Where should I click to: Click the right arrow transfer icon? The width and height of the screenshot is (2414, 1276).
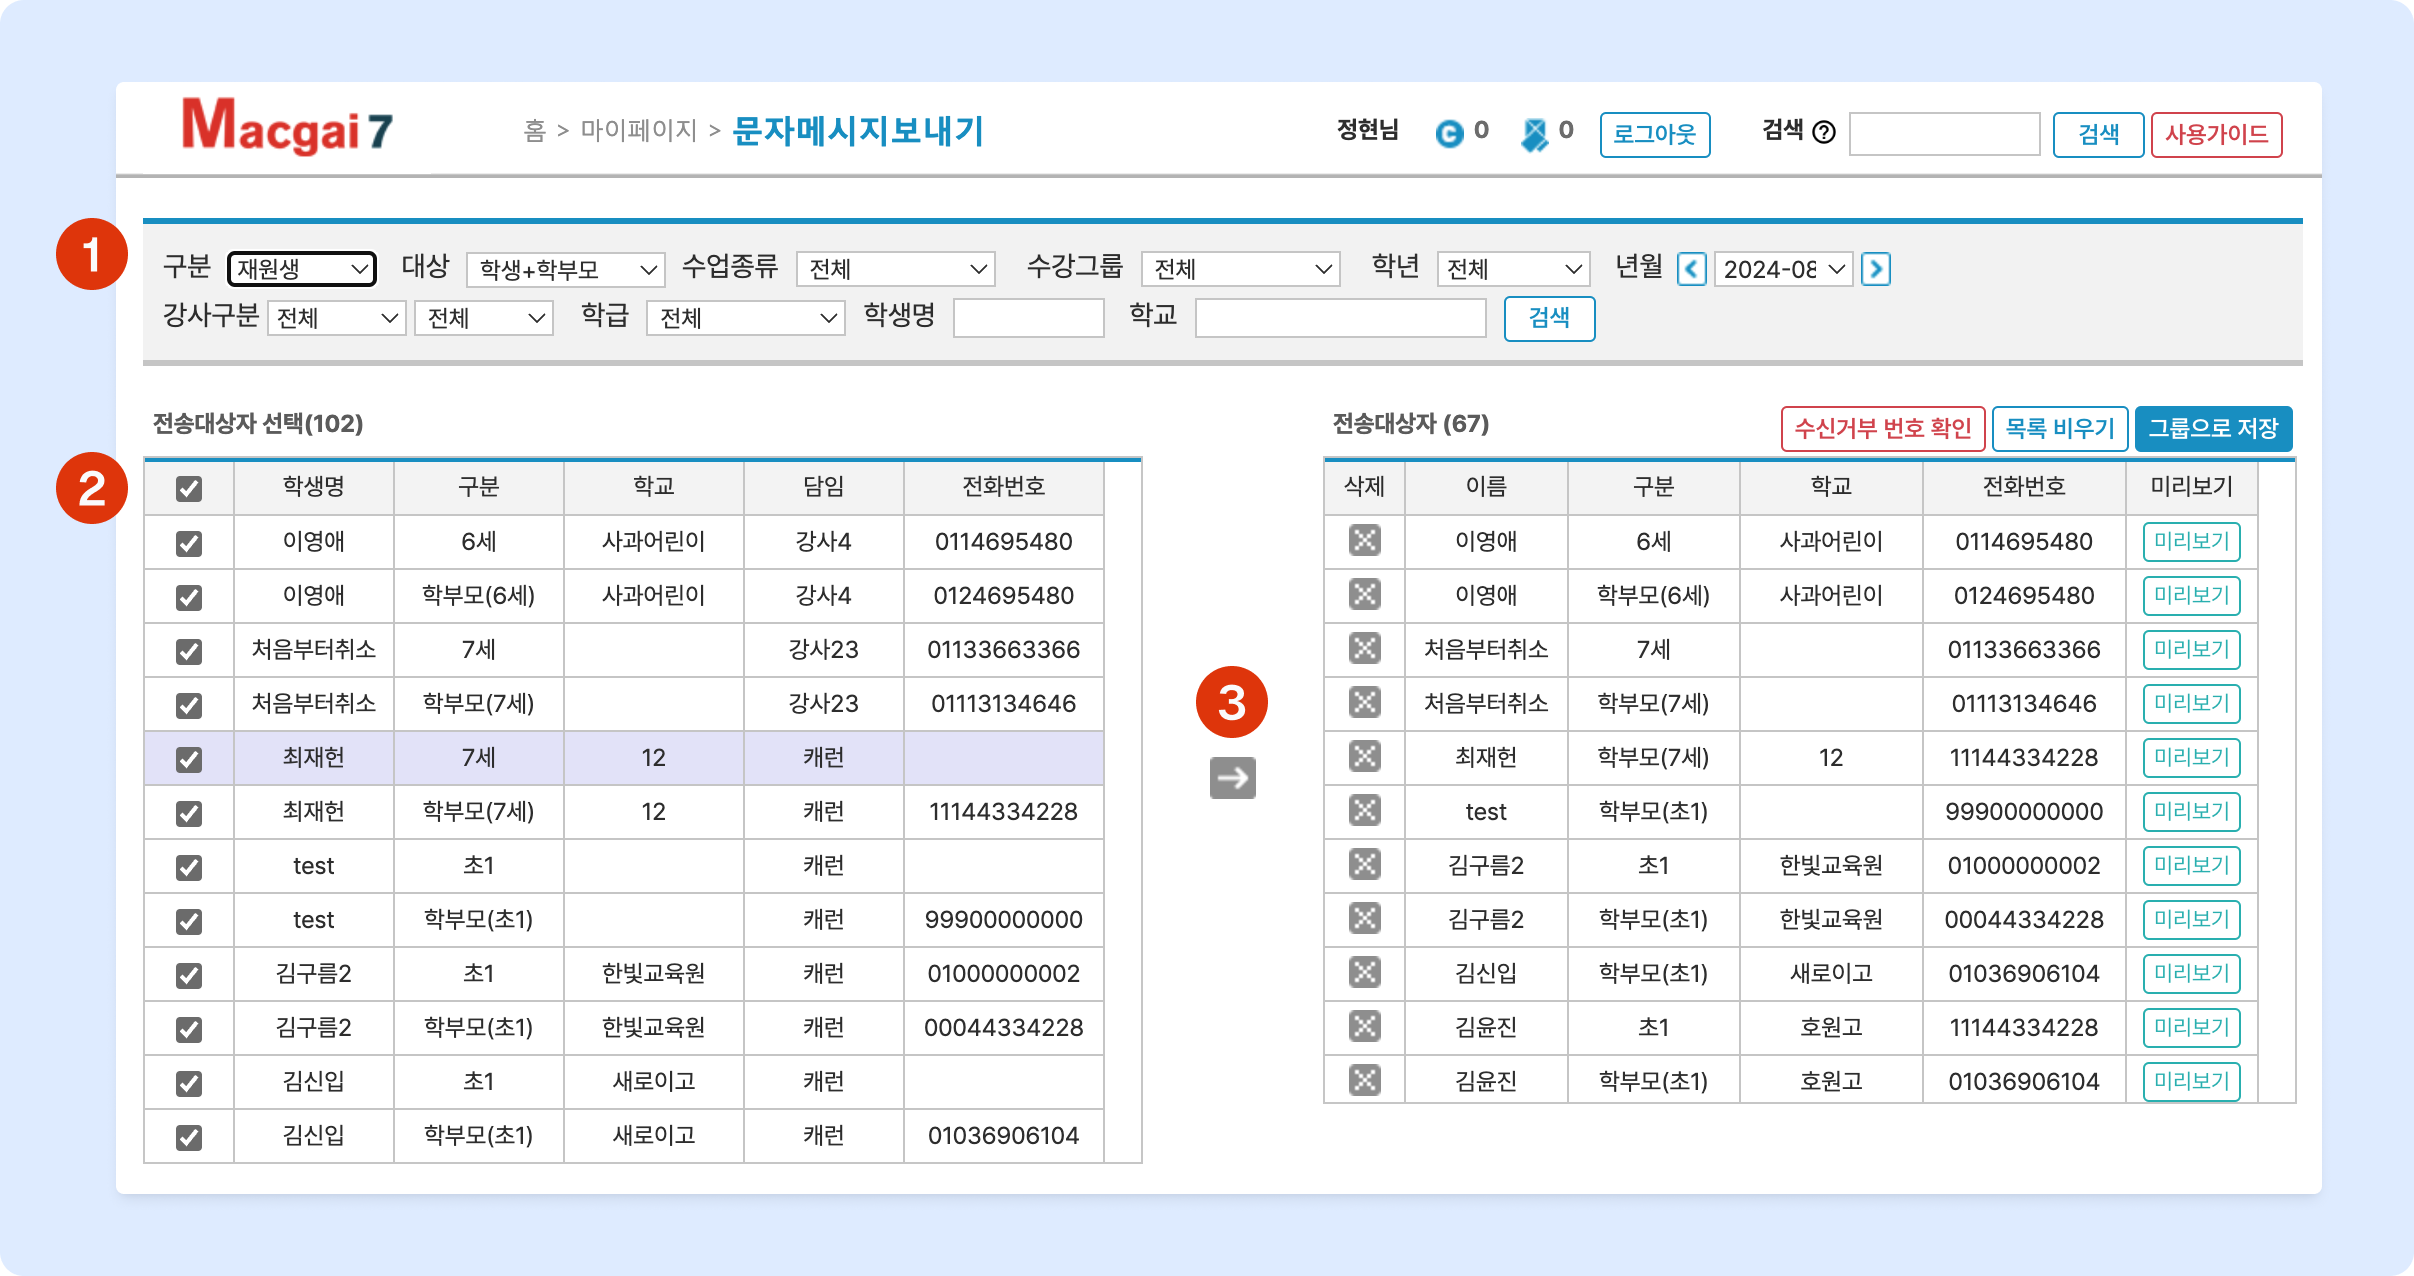[x=1232, y=778]
